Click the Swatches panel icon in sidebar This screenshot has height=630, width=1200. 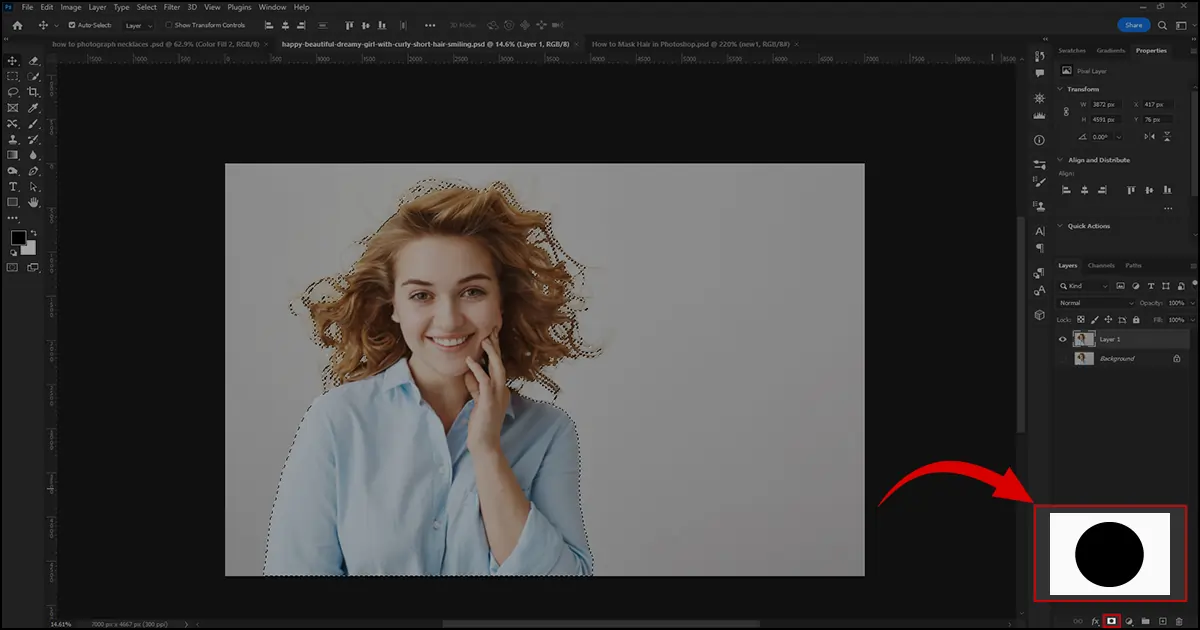pos(1070,49)
